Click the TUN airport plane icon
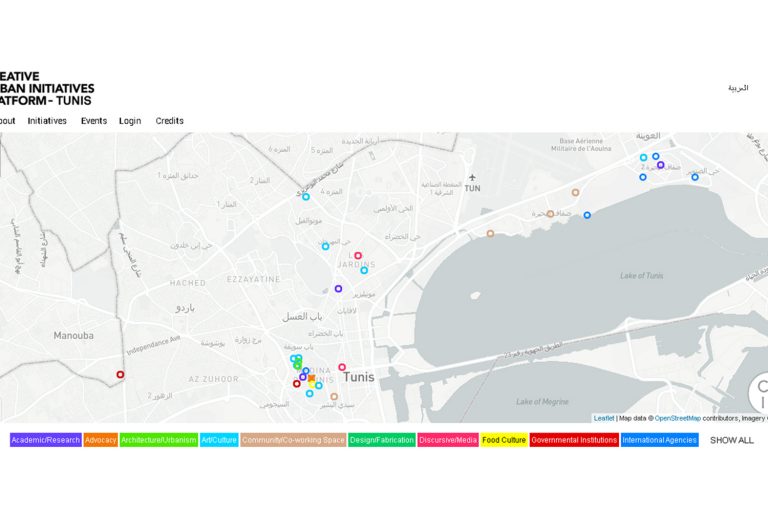This screenshot has width=768, height=512. (472, 177)
